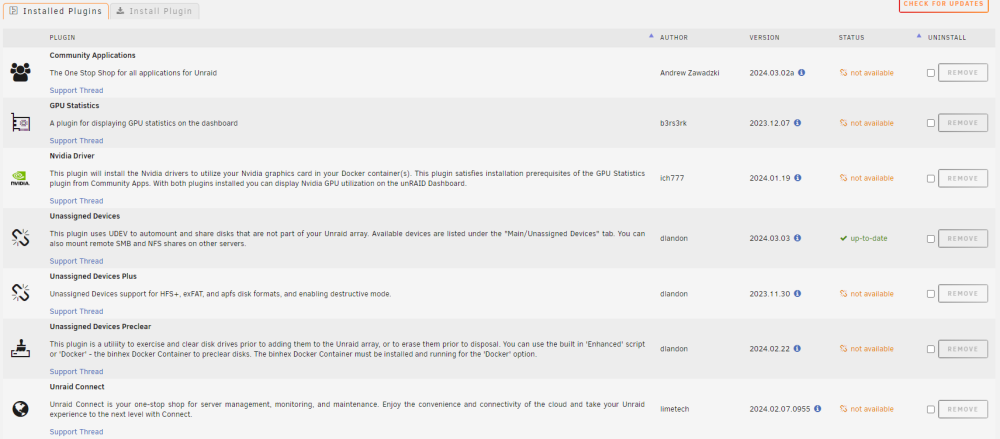Sort by the Plugin column arrow
The image size is (1000, 439).
coord(651,36)
